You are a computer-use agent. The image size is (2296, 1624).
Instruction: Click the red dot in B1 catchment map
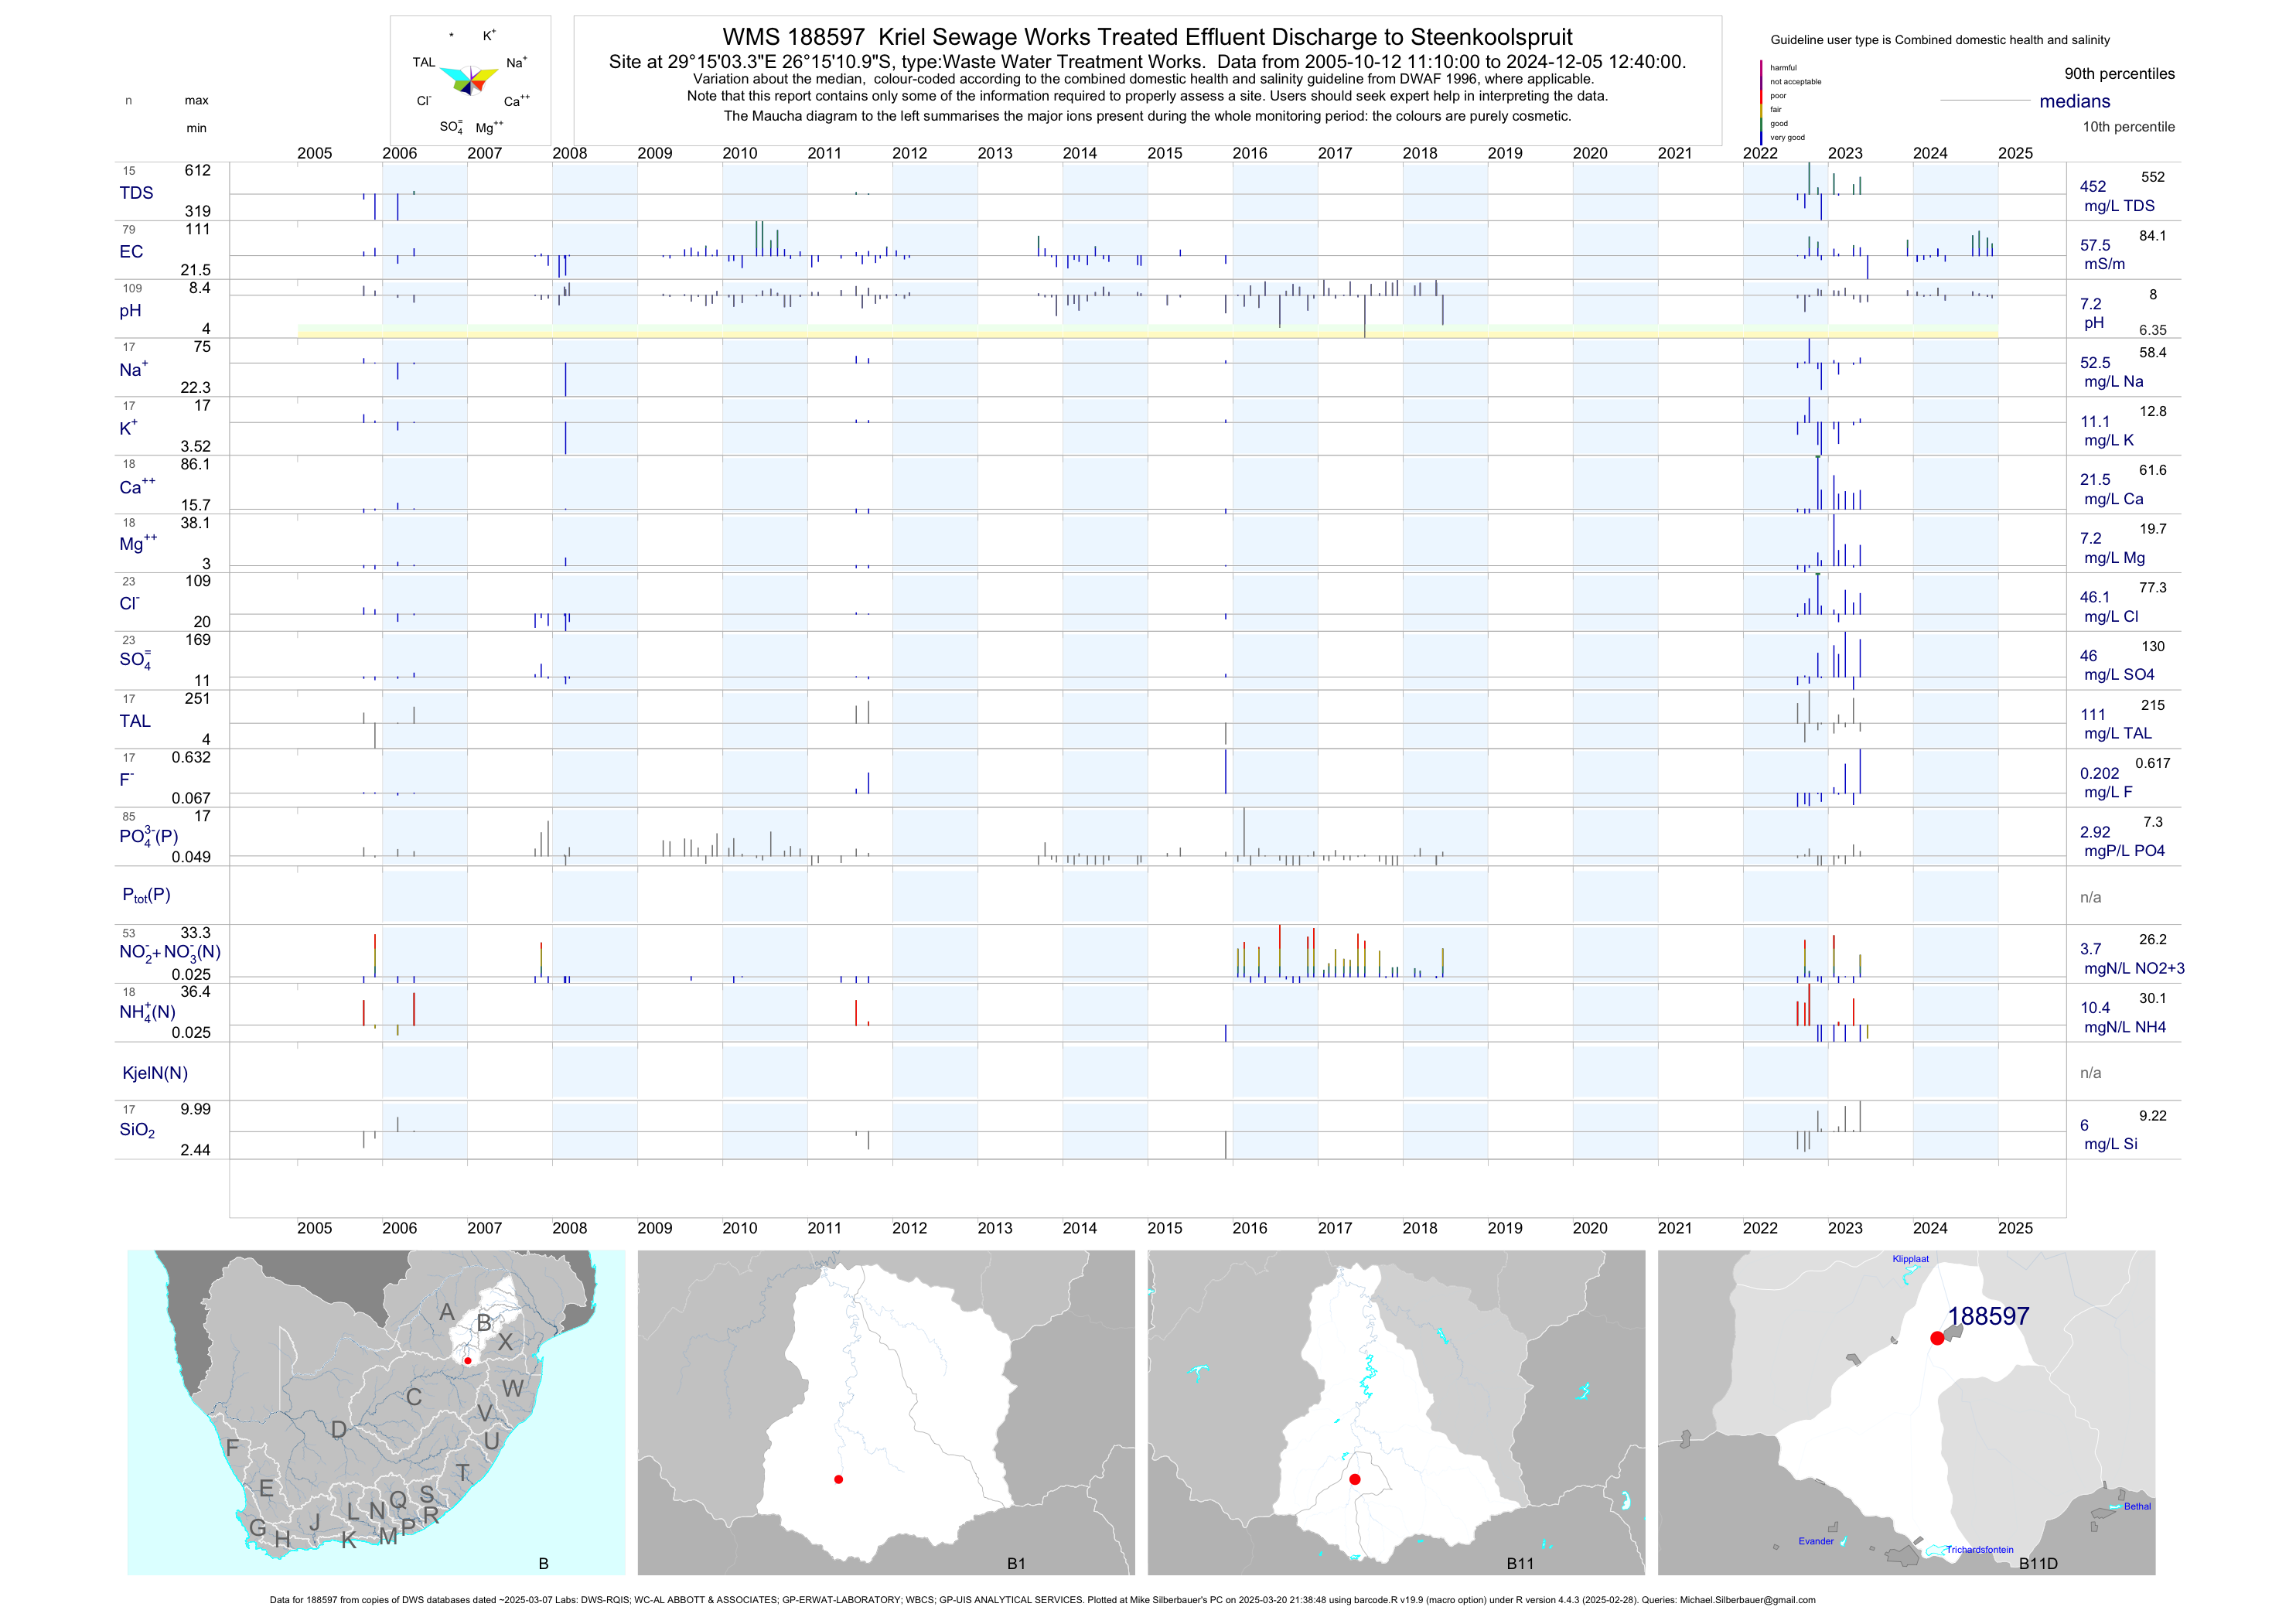(838, 1479)
